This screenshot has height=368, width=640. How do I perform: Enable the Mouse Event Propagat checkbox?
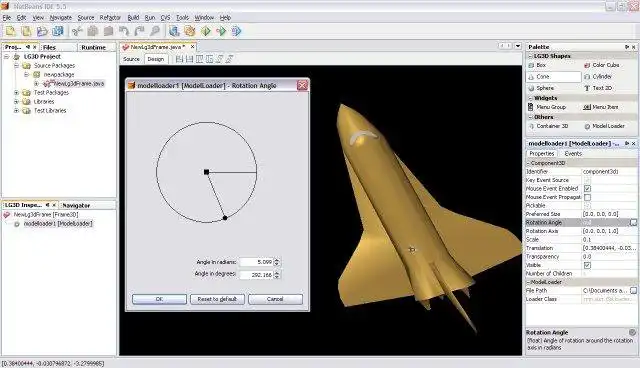point(587,197)
